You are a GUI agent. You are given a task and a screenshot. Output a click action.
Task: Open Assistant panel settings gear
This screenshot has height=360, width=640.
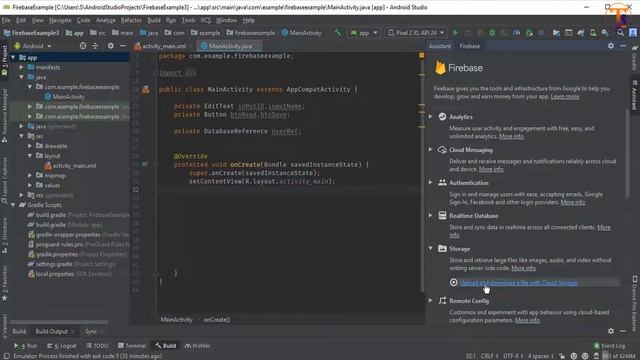(611, 46)
